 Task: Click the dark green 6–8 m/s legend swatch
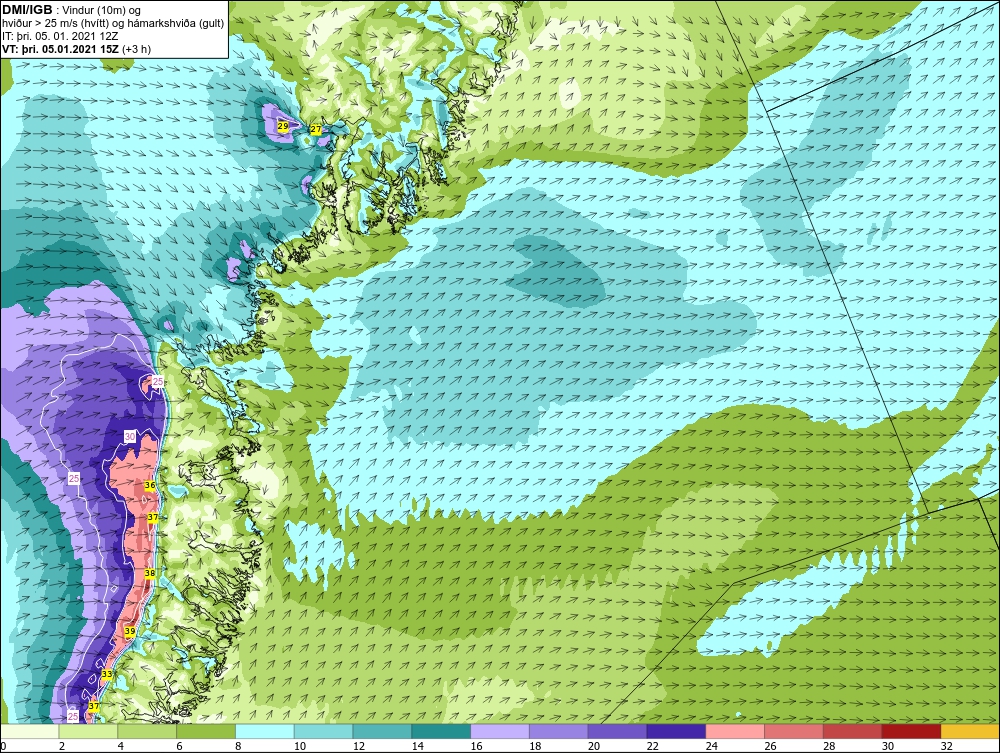pyautogui.click(x=206, y=731)
